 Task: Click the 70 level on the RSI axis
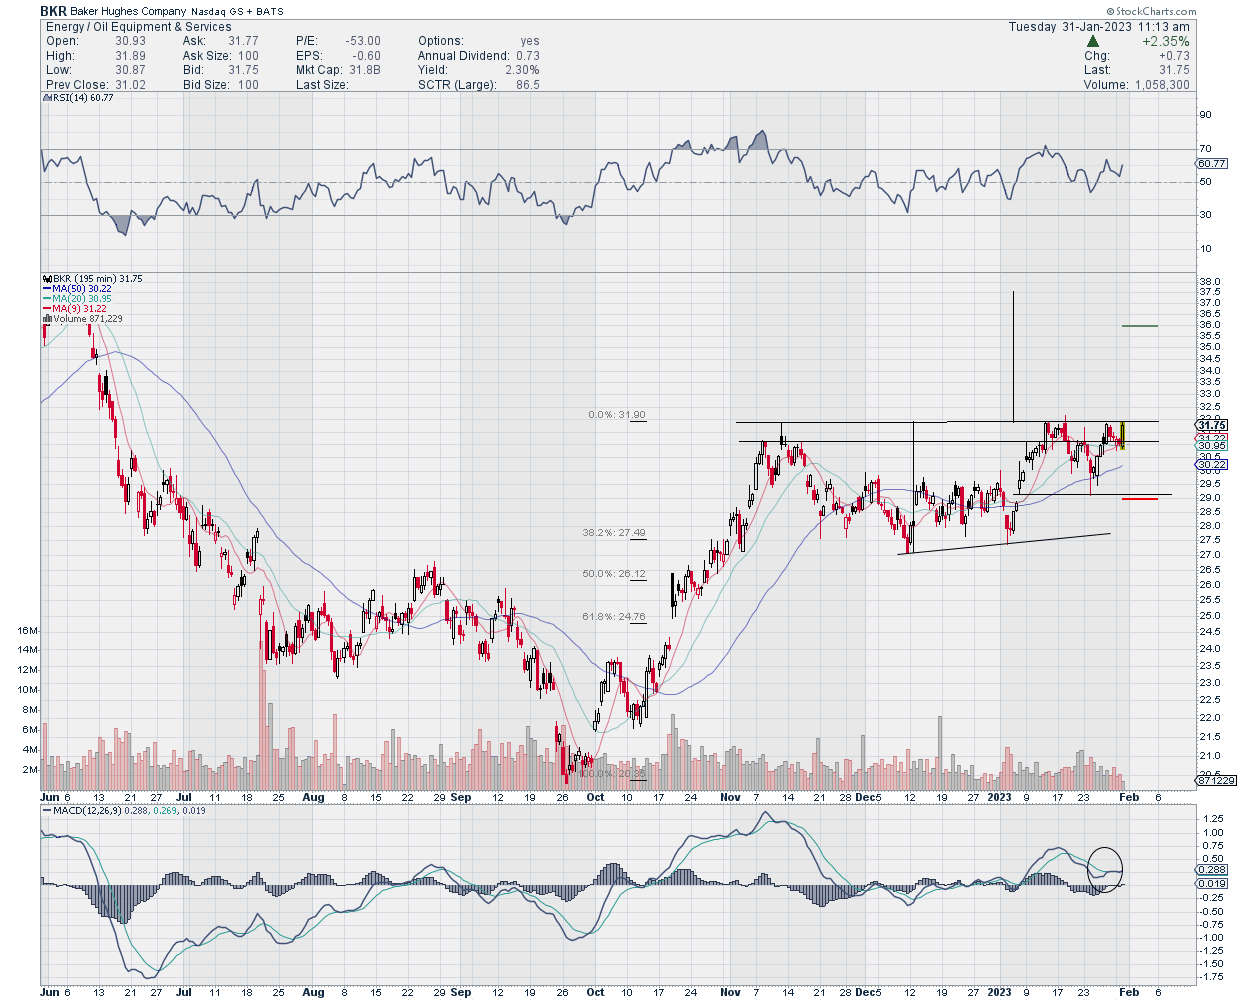pos(1205,149)
